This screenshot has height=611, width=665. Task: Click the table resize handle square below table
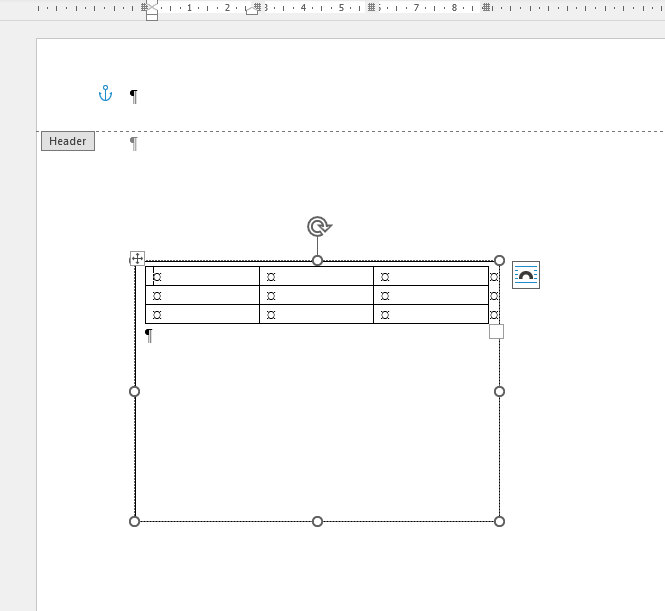point(496,332)
